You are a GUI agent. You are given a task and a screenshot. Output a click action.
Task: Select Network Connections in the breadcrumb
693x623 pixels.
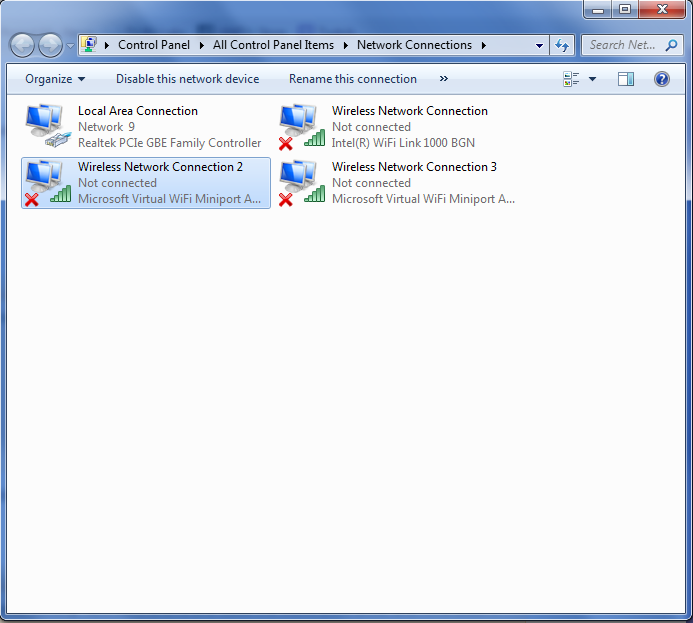point(414,45)
